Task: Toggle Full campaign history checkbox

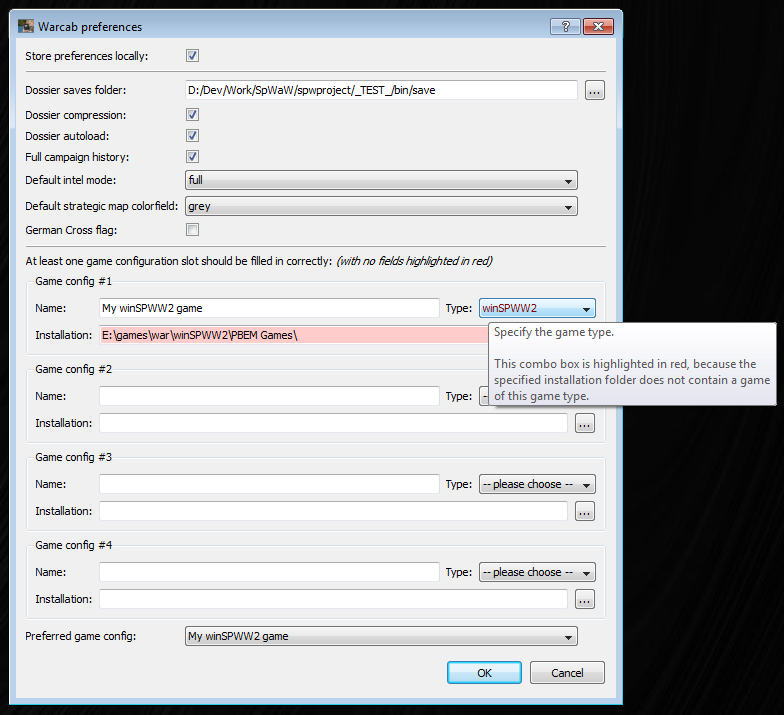Action: 192,157
